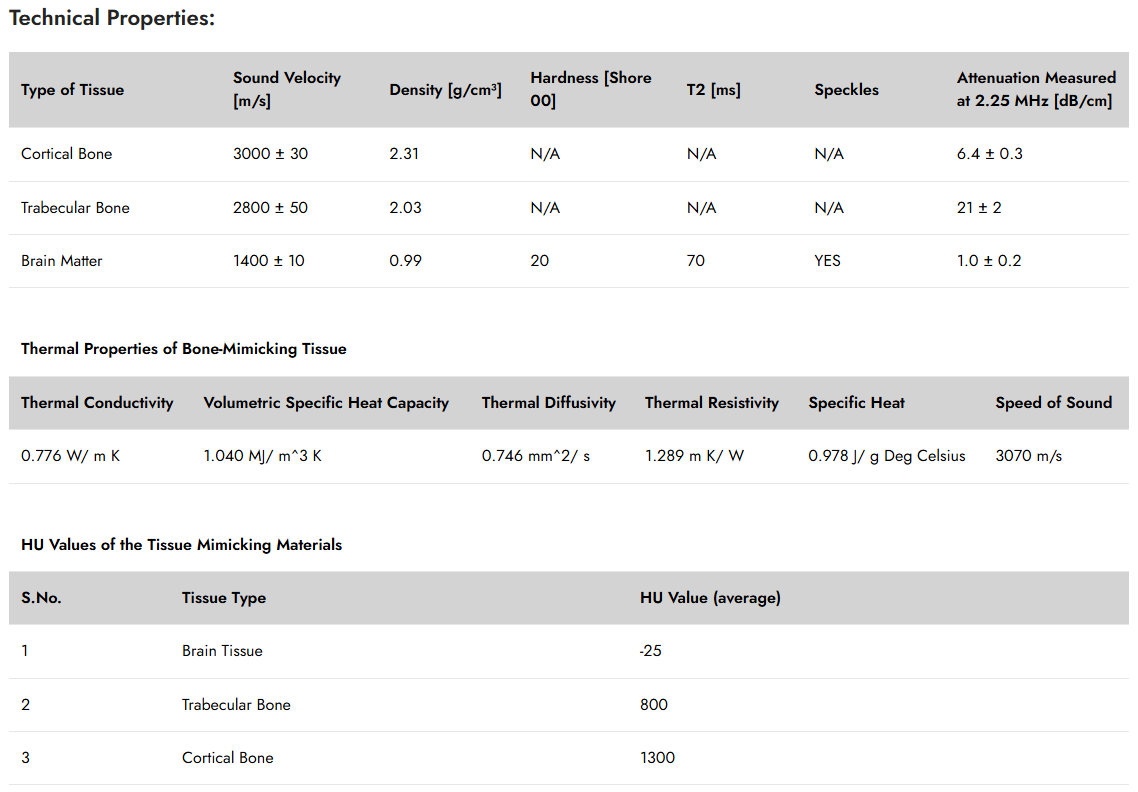Click the Attenuation Measured column header
Screen dimensions: 1138x792
[1036, 89]
